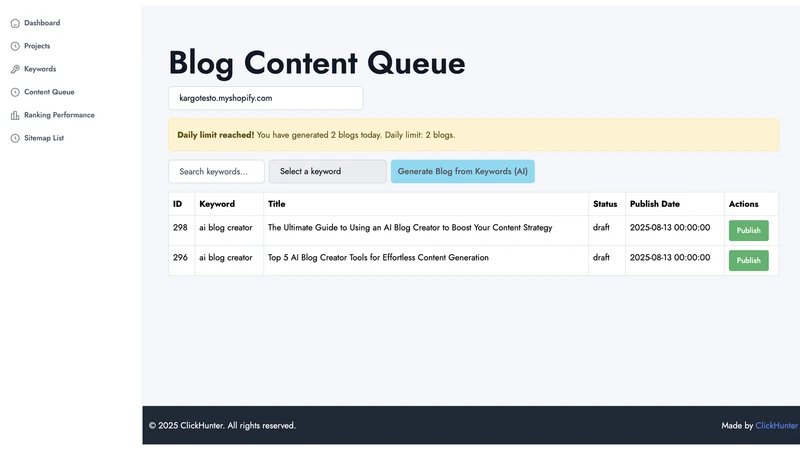Image resolution: width=800 pixels, height=450 pixels.
Task: Click the 'Daily limit reached!' alert text
Action: [x=215, y=135]
